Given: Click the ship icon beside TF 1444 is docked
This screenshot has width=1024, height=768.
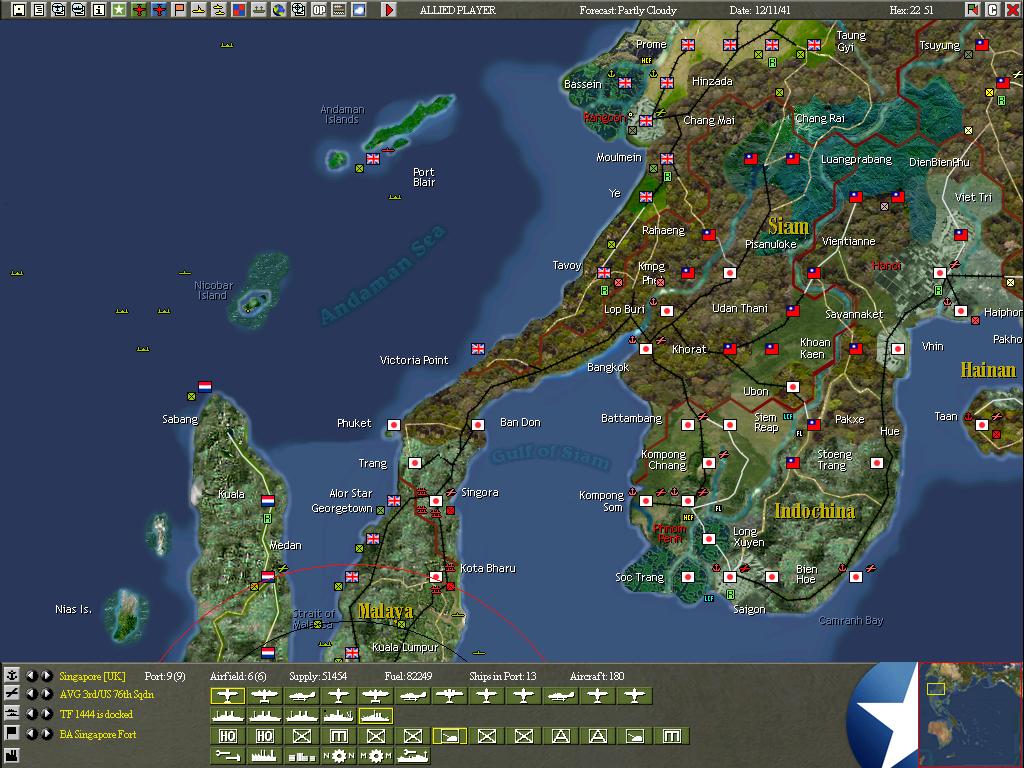Looking at the screenshot, I should (11, 713).
